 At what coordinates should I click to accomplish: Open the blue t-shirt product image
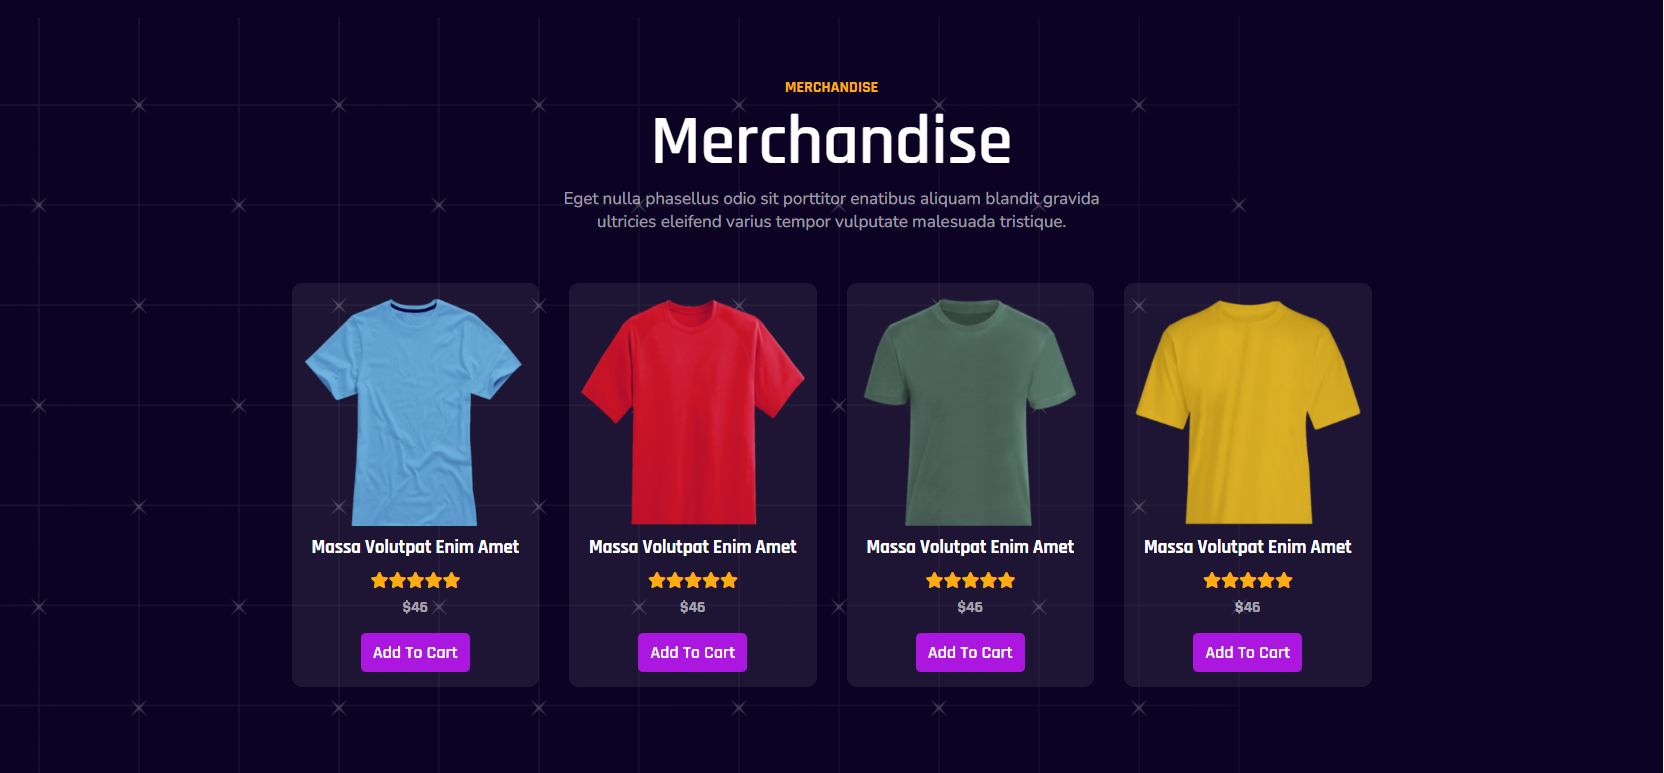[415, 411]
